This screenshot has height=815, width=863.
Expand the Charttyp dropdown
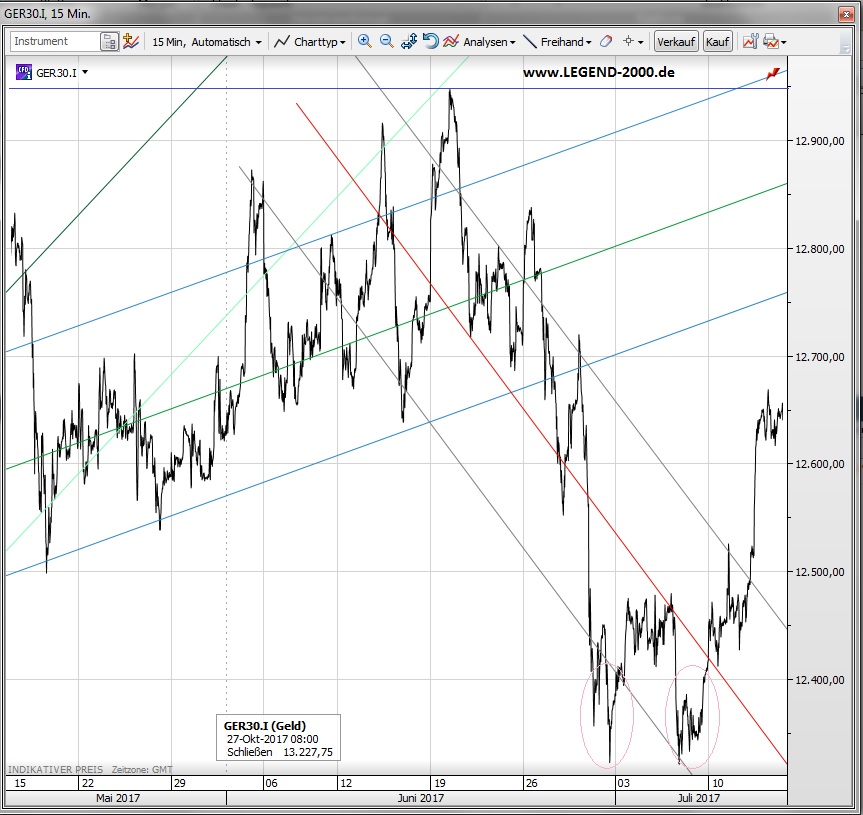click(x=311, y=42)
